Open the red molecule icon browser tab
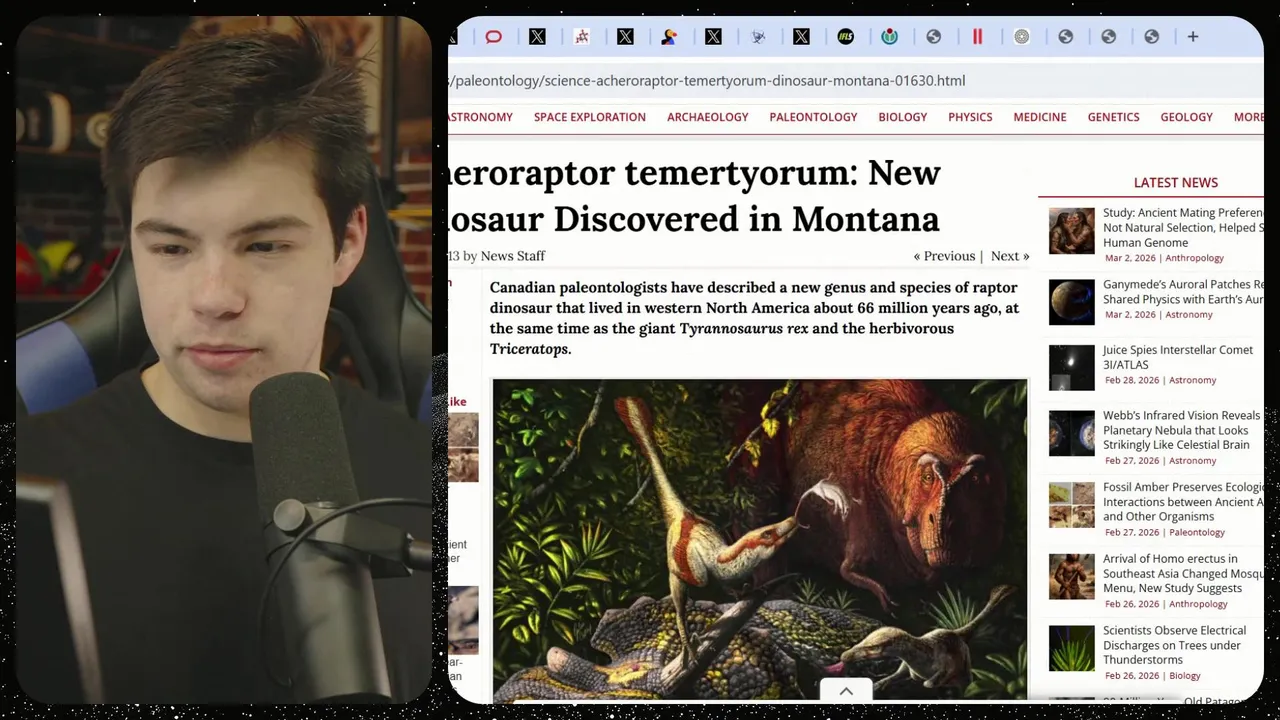 tap(581, 37)
